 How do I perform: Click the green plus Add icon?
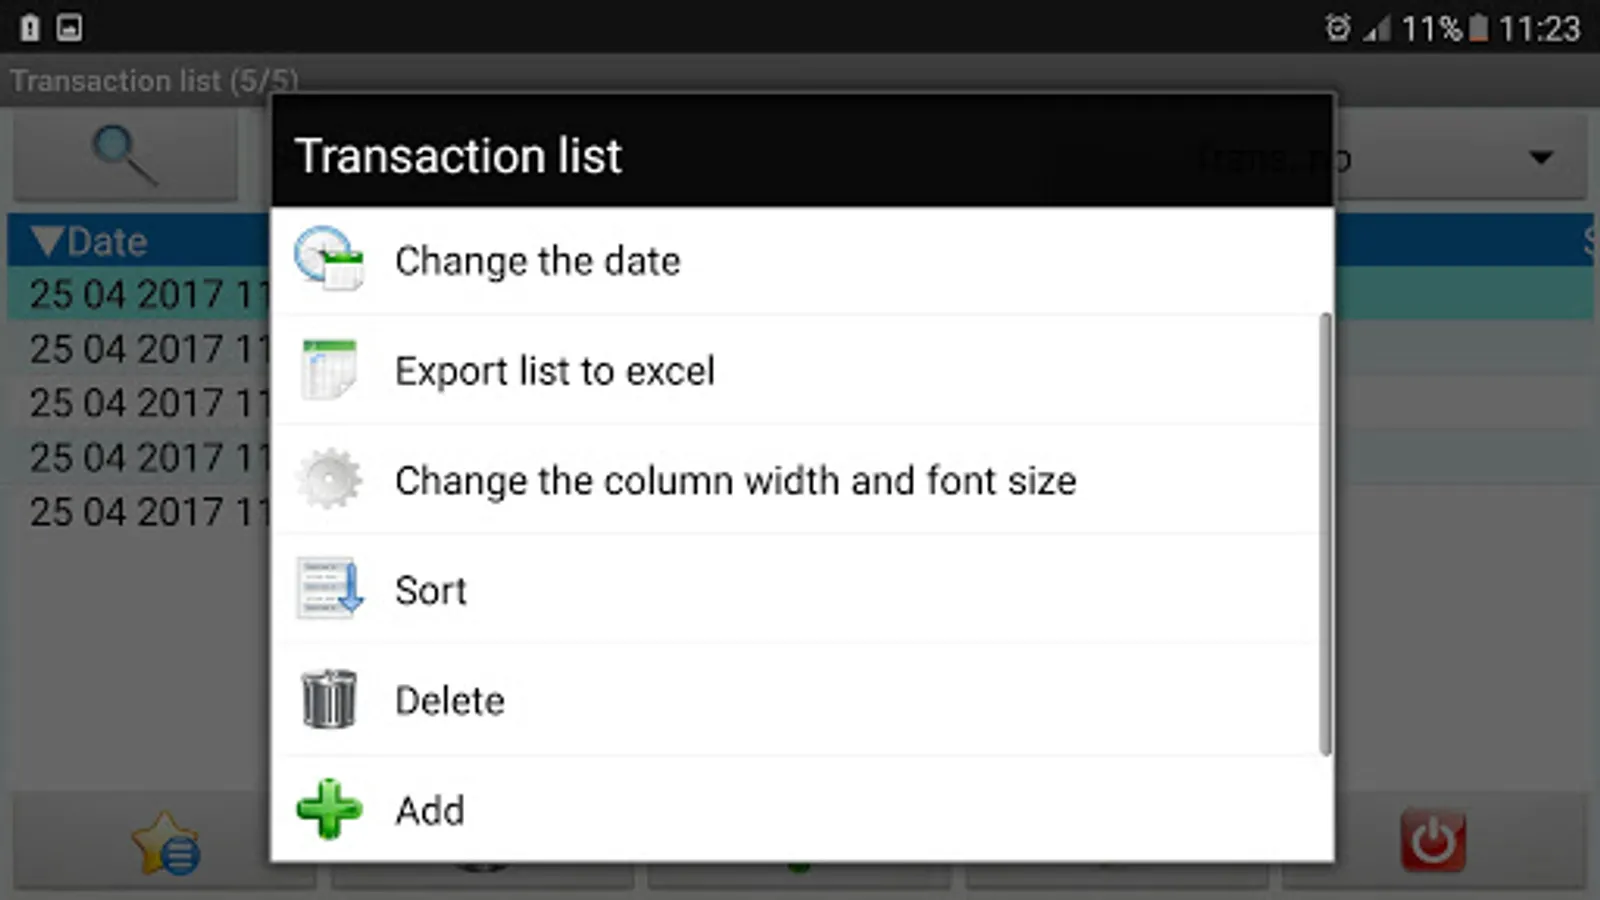tap(329, 809)
